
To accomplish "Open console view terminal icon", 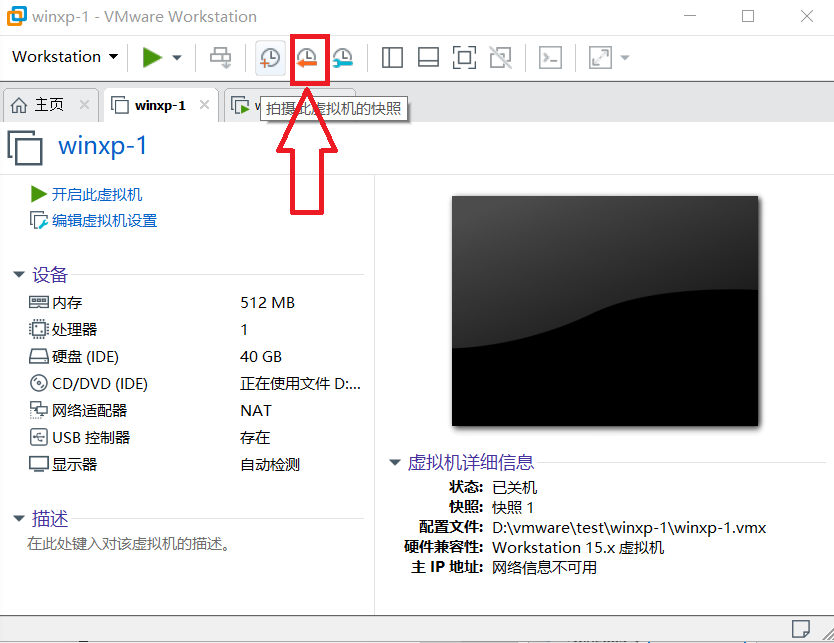I will pos(550,57).
